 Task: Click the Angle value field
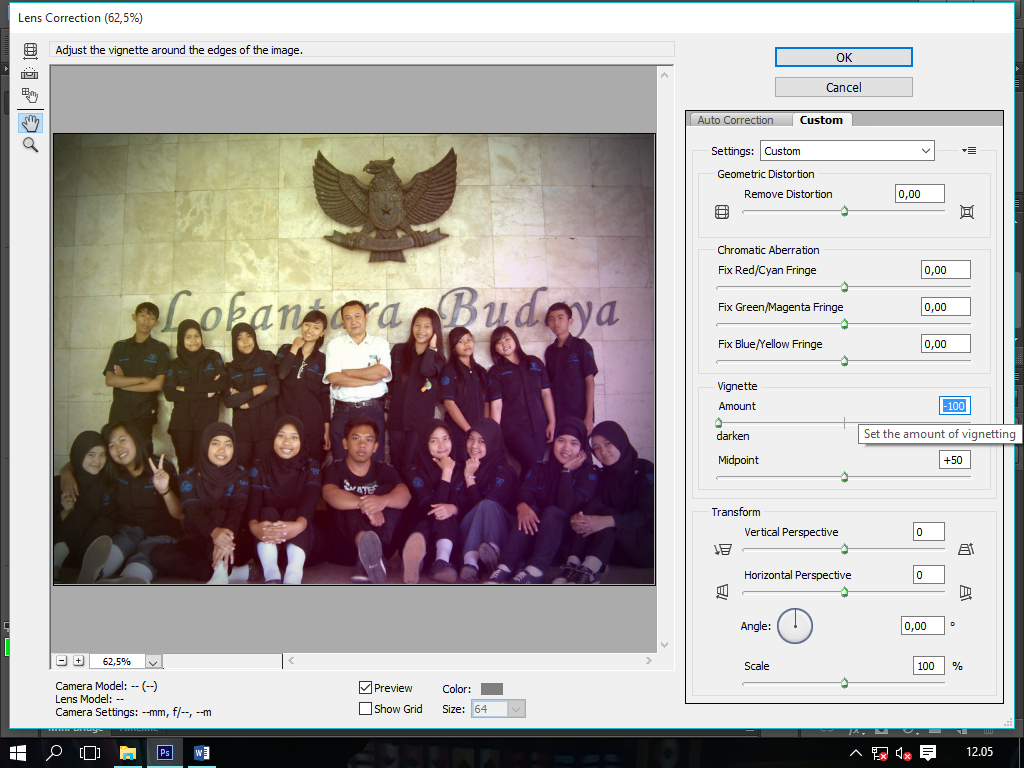tap(923, 626)
